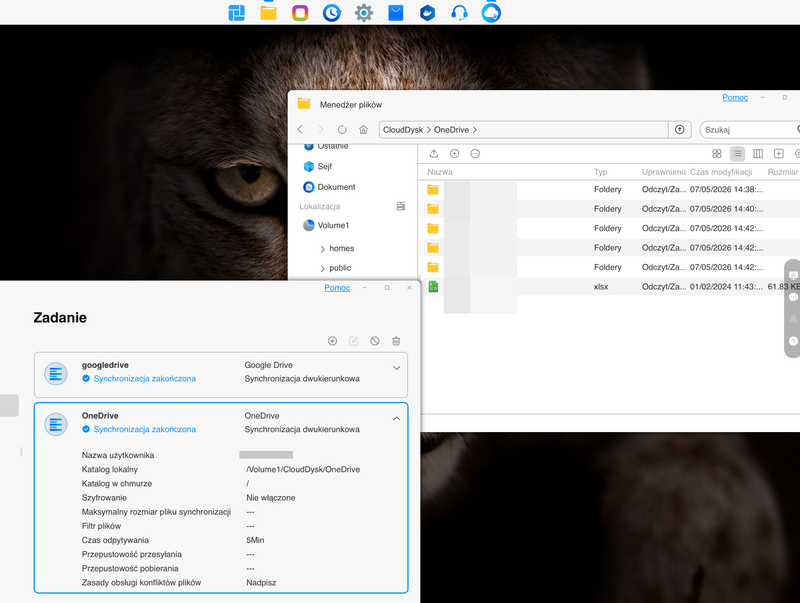Open the Pomoc link in the task window
This screenshot has width=800, height=603.
337,288
